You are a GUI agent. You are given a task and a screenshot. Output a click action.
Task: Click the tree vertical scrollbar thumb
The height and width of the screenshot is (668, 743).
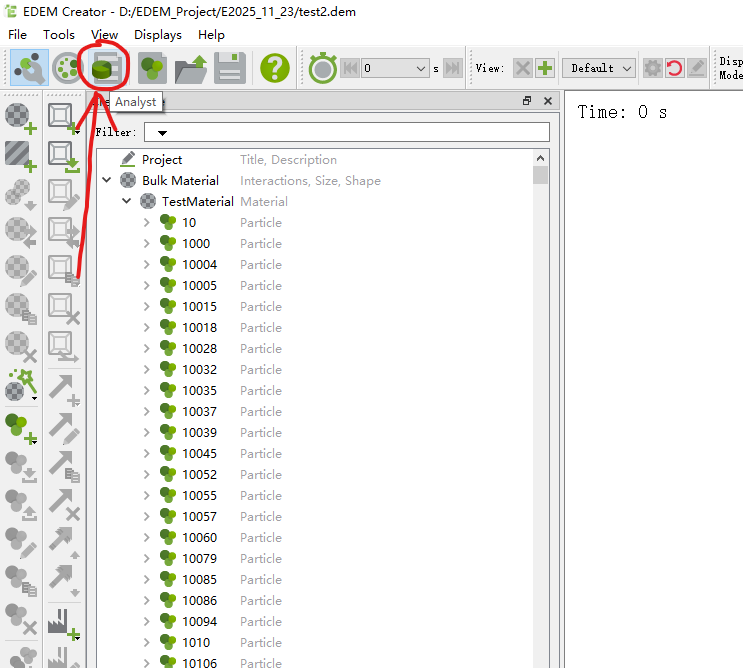[541, 175]
